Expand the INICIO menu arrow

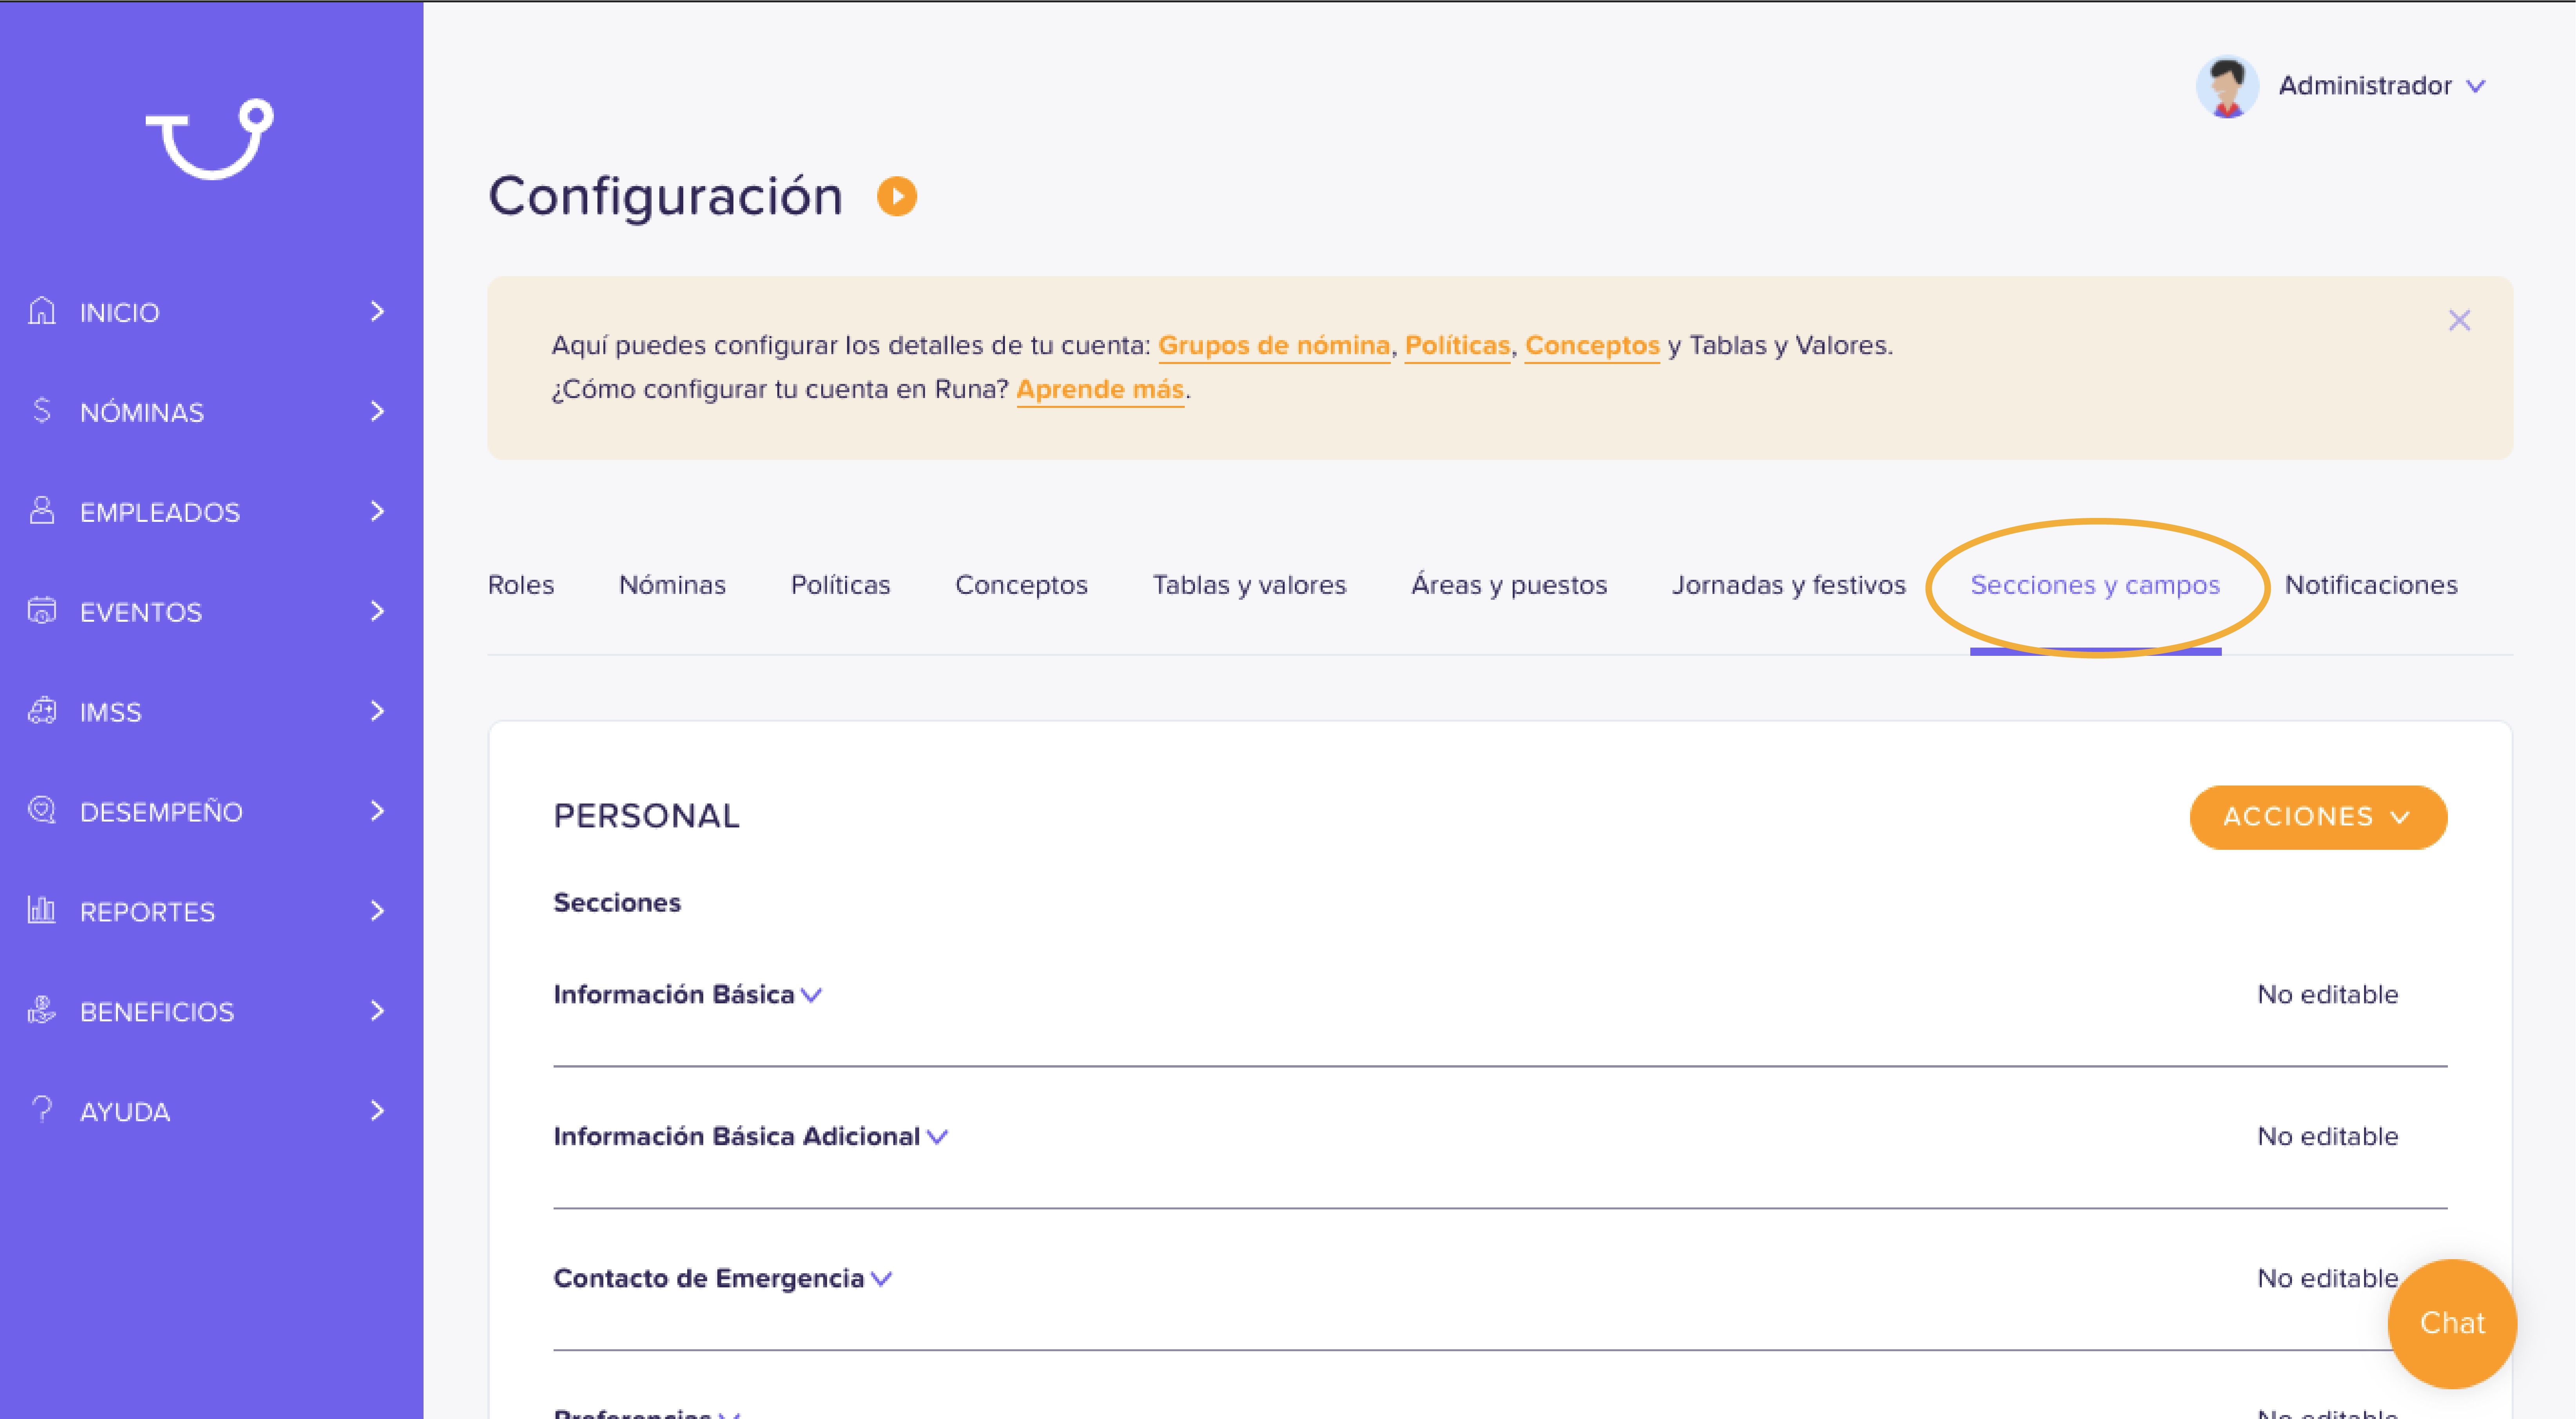tap(377, 312)
